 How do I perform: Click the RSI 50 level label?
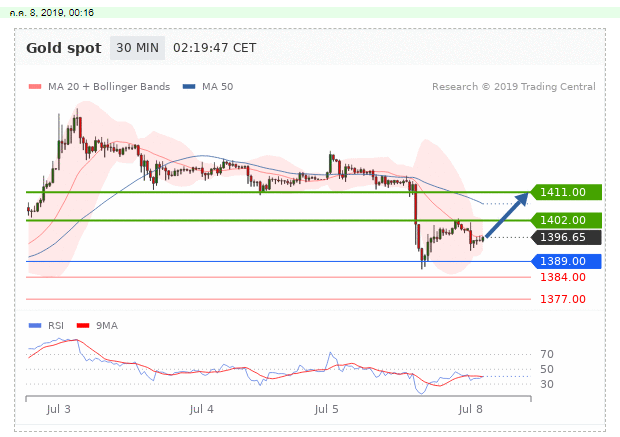(x=547, y=369)
